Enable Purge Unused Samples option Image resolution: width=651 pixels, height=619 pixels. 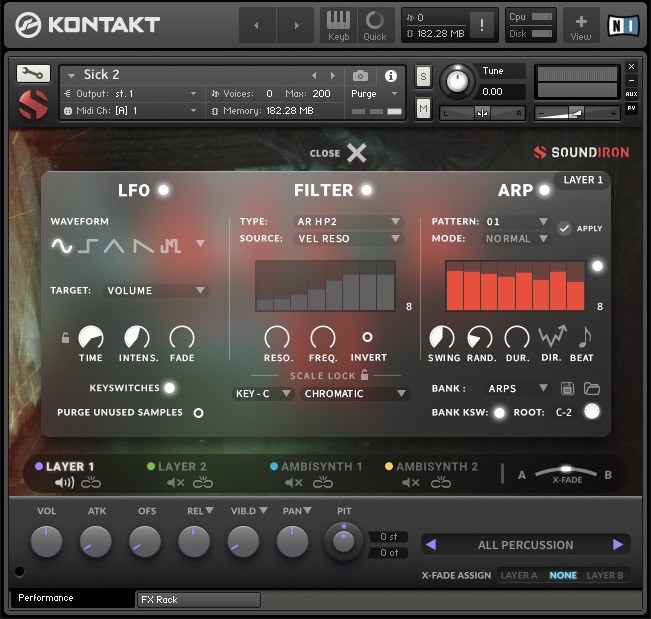point(198,412)
